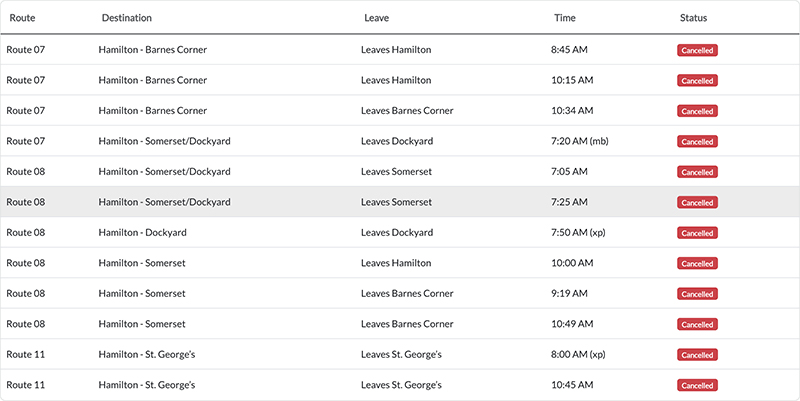Select the highlighted 7:25 AM Leaves Somerset row

point(396,202)
